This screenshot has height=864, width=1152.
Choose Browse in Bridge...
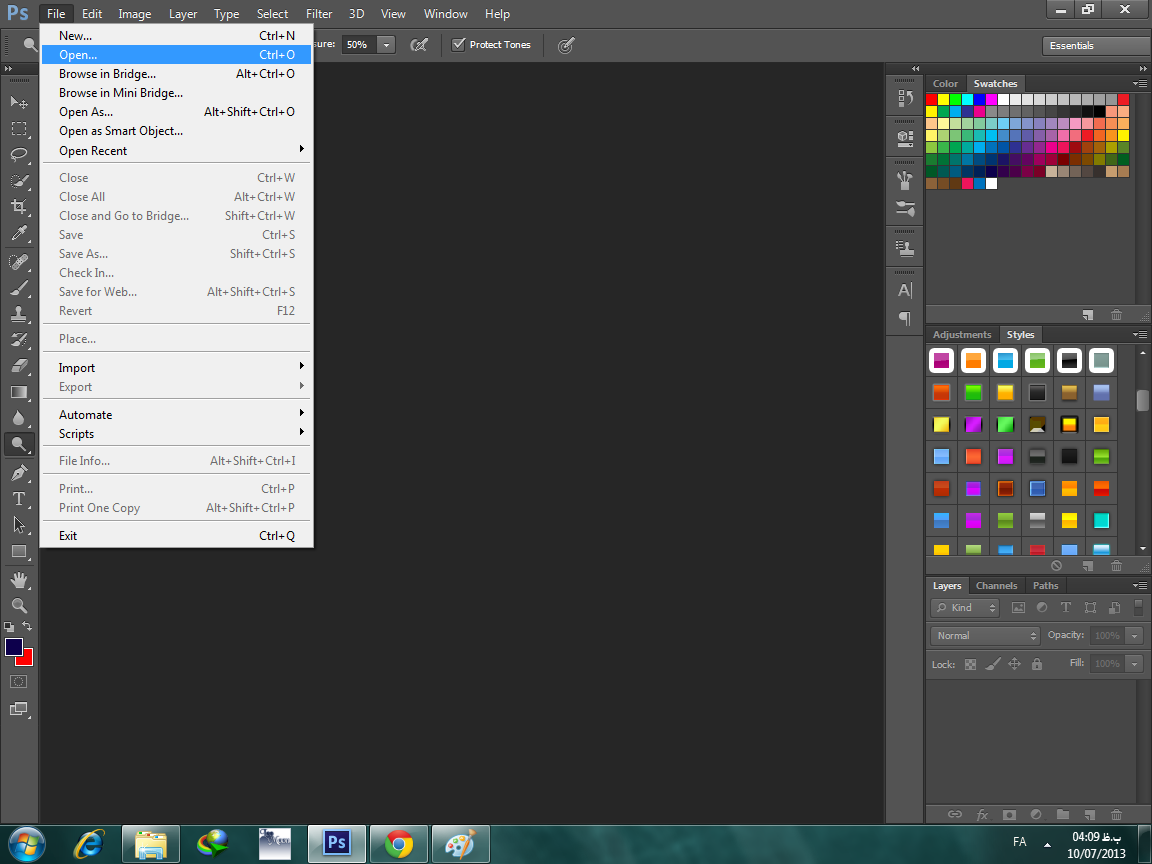176,73
